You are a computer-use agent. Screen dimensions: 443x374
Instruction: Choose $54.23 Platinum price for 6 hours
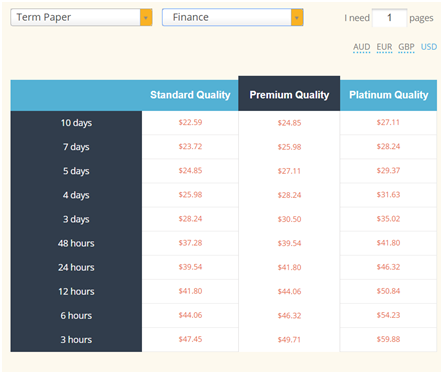click(388, 315)
